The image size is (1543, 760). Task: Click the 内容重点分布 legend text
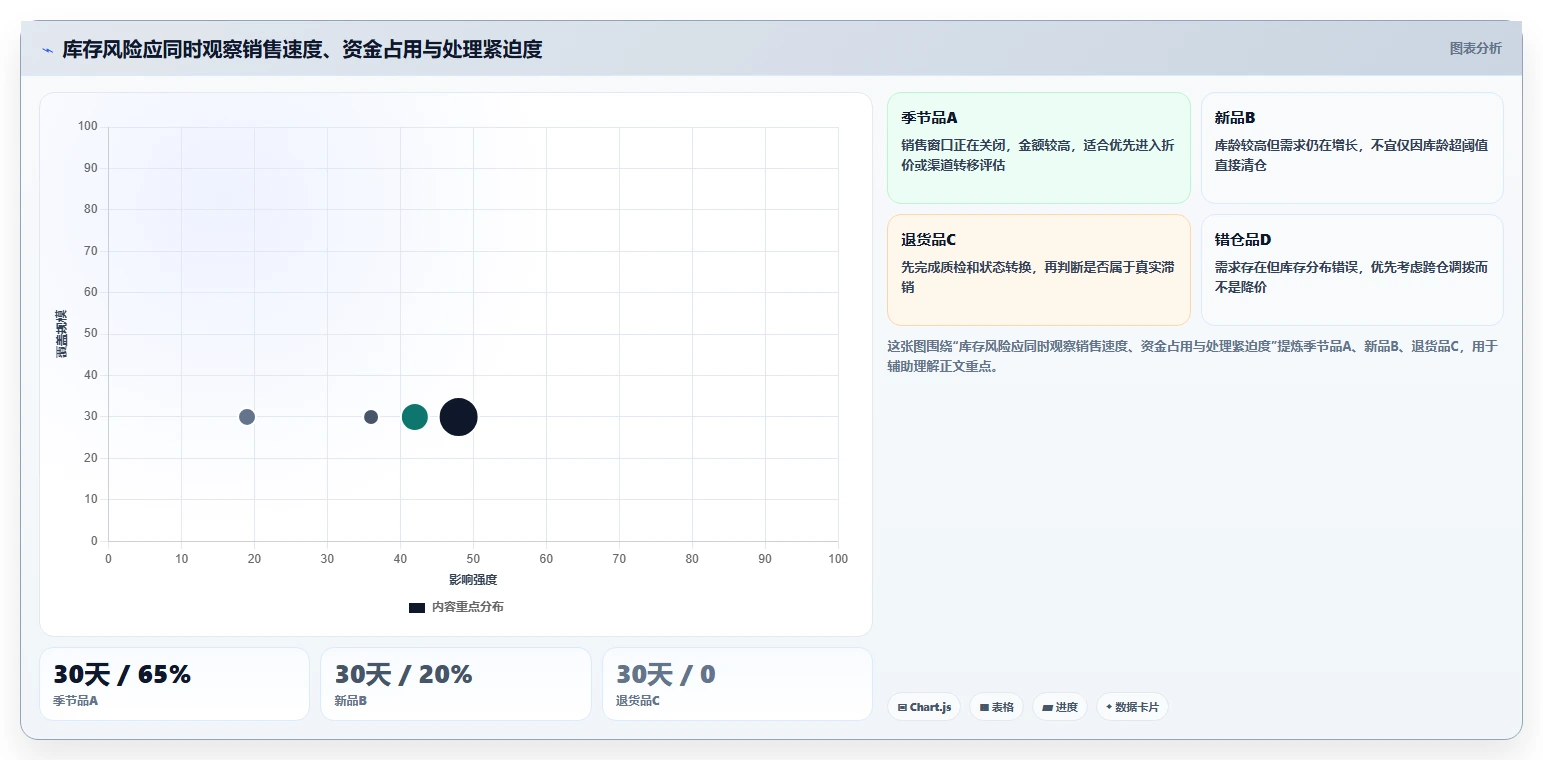468,608
